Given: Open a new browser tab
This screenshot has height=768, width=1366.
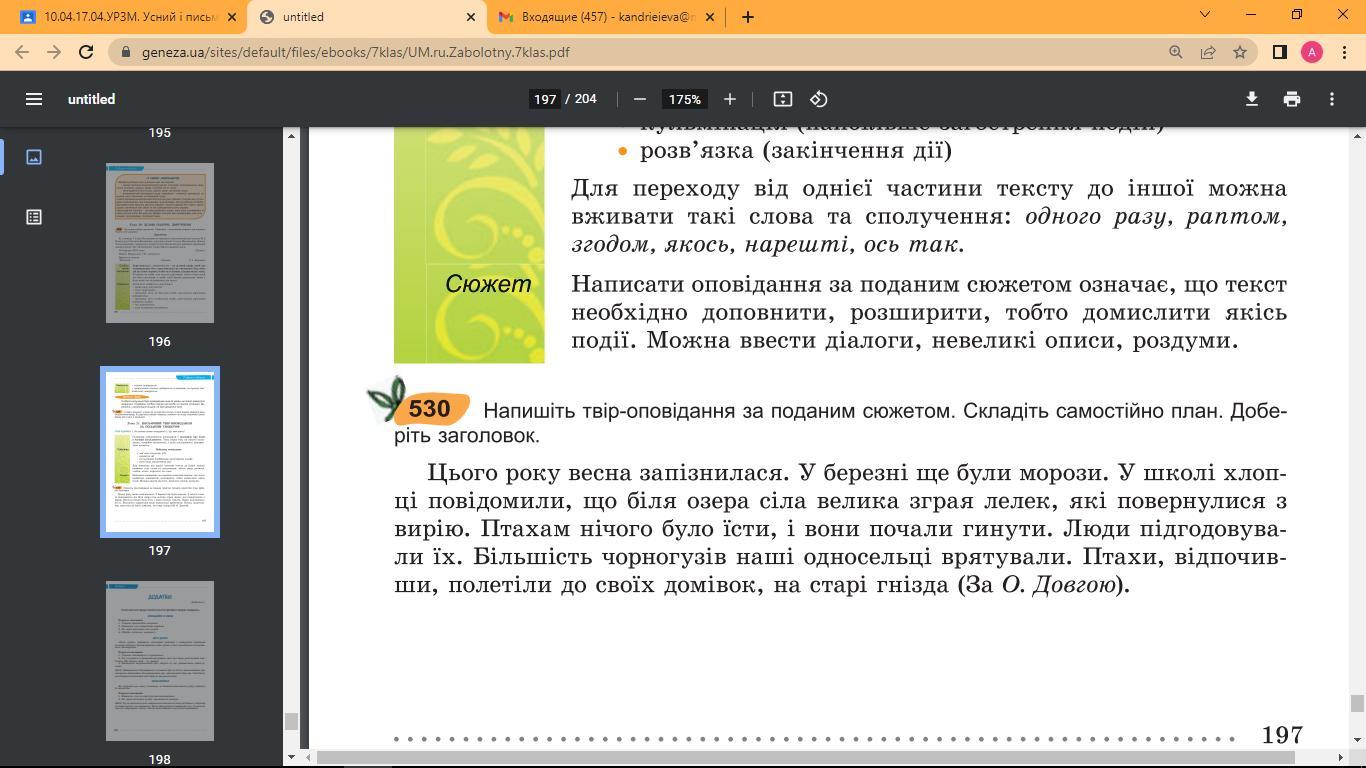Looking at the screenshot, I should coord(747,17).
